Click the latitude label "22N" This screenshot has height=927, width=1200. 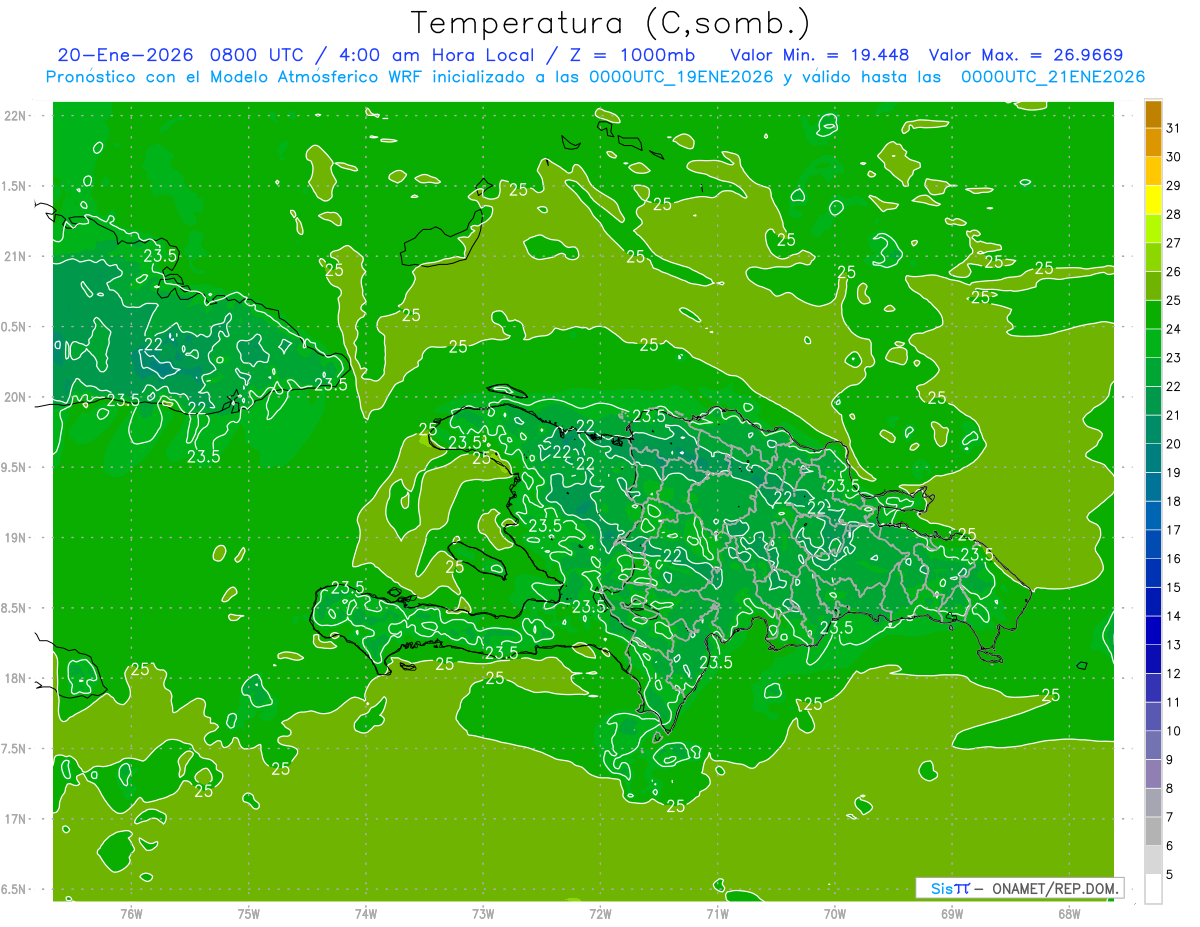click(x=17, y=115)
